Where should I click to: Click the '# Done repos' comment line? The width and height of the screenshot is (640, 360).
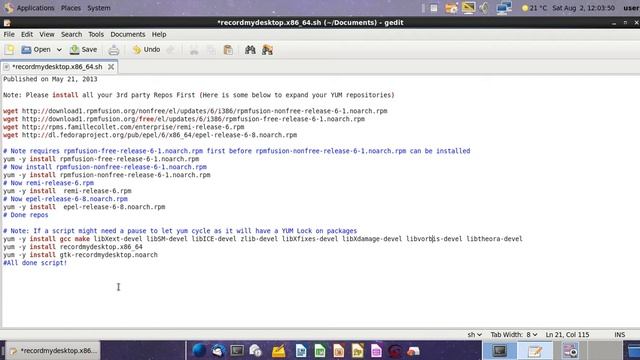pos(26,215)
